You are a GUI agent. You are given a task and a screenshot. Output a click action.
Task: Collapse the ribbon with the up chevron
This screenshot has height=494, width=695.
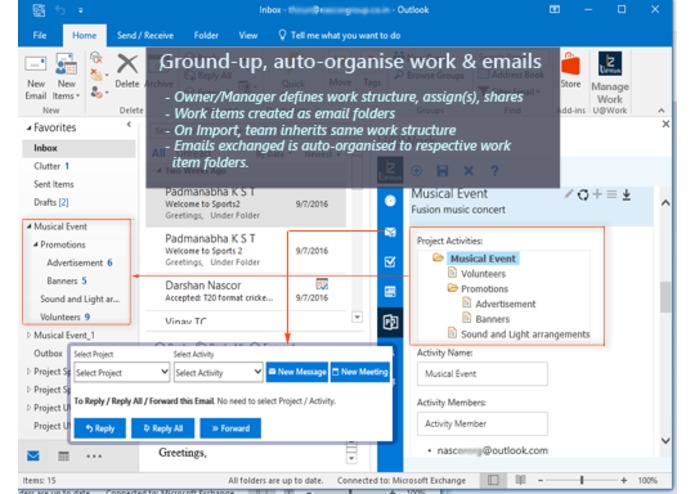click(661, 110)
